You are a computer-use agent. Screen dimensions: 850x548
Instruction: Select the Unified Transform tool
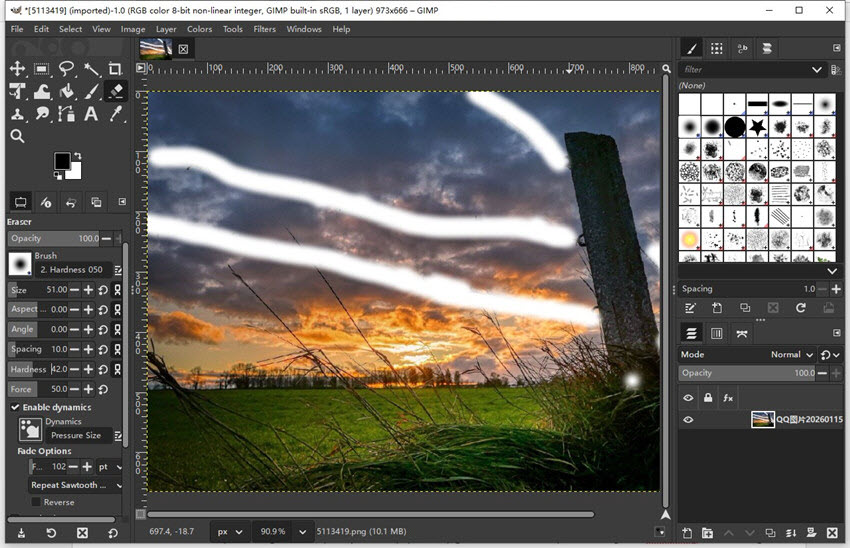[x=17, y=91]
